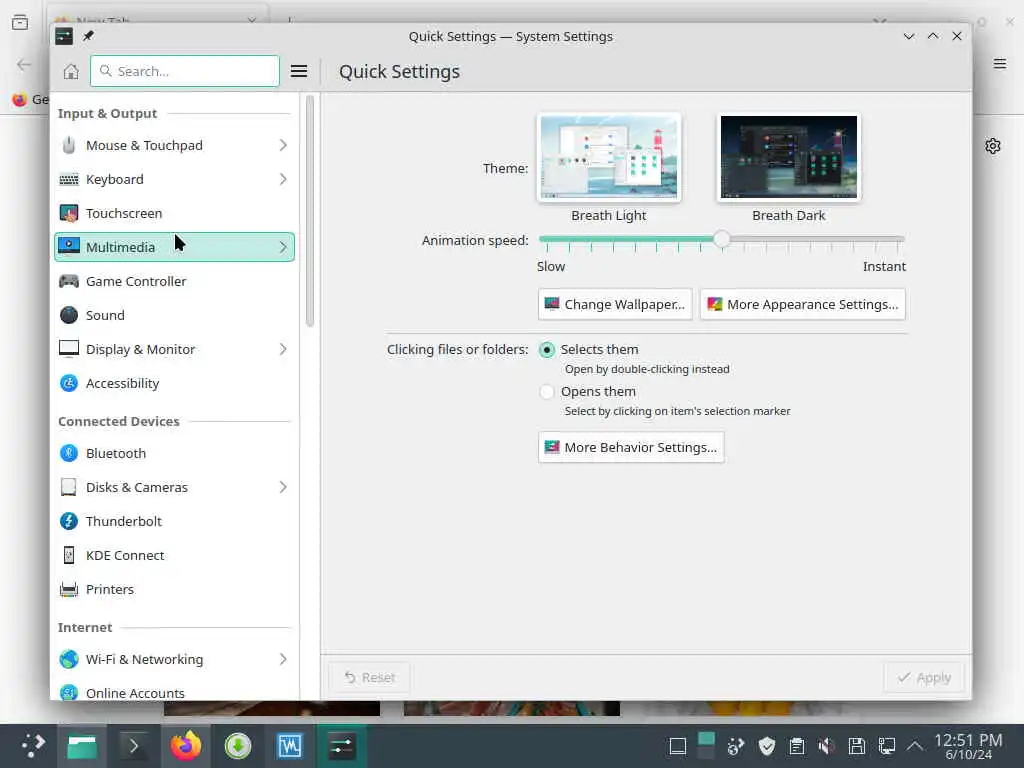Launch the terminal from taskbar

(133, 746)
